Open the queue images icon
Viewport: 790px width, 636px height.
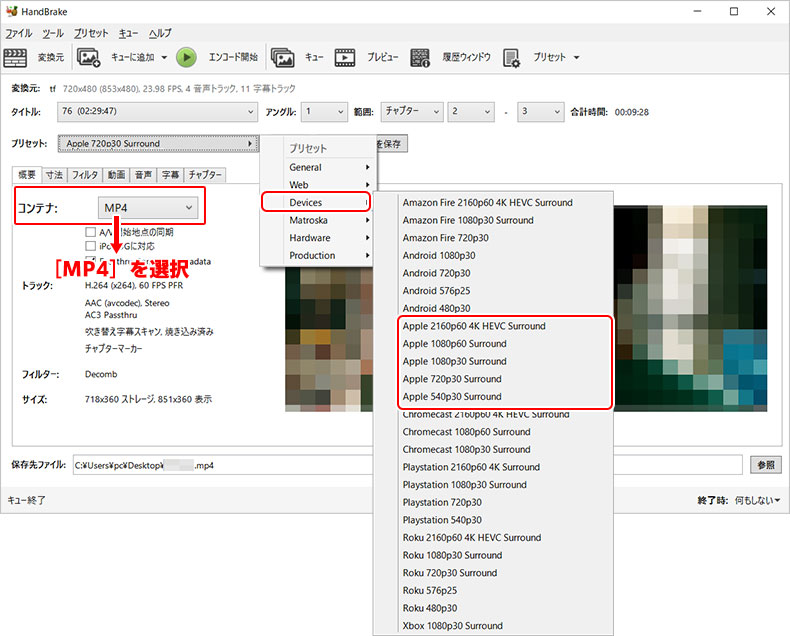[x=283, y=57]
